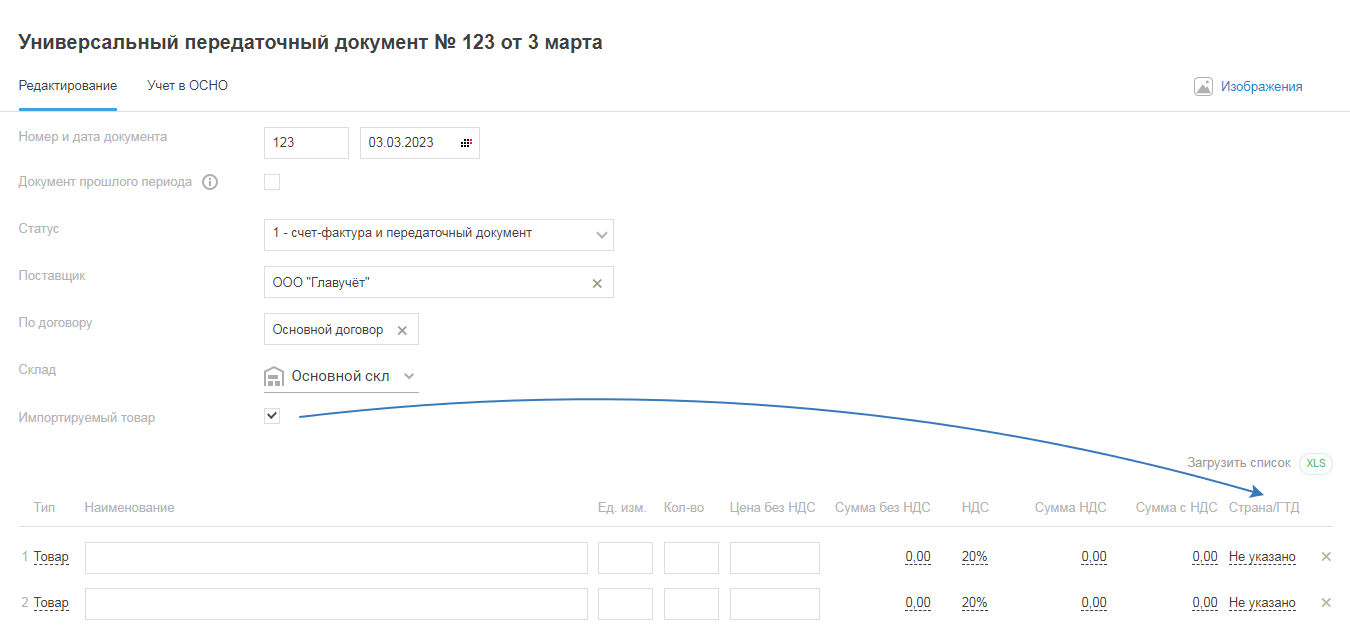1350x625 pixels.
Task: Change НДС 20% rate in row 1
Action: pyautogui.click(x=974, y=557)
